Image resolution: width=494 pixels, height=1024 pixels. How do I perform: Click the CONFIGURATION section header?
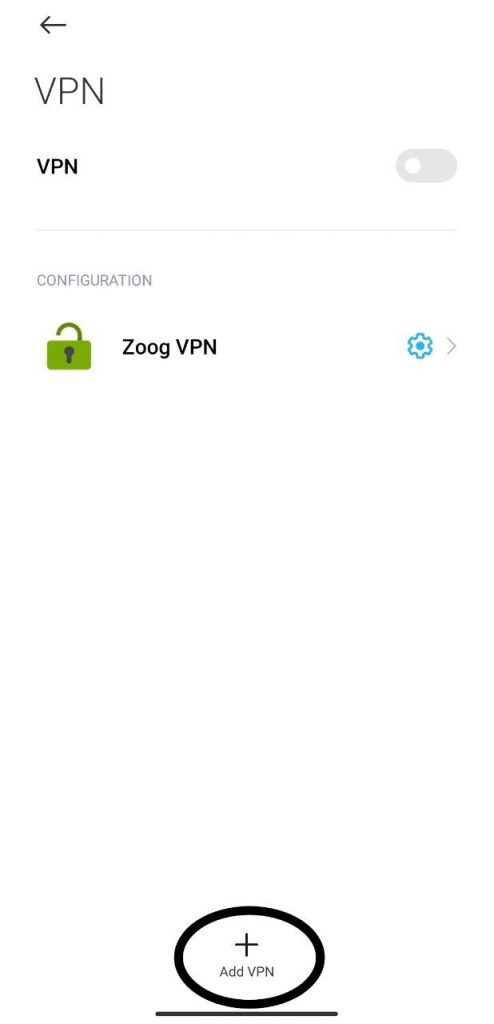pyautogui.click(x=94, y=280)
